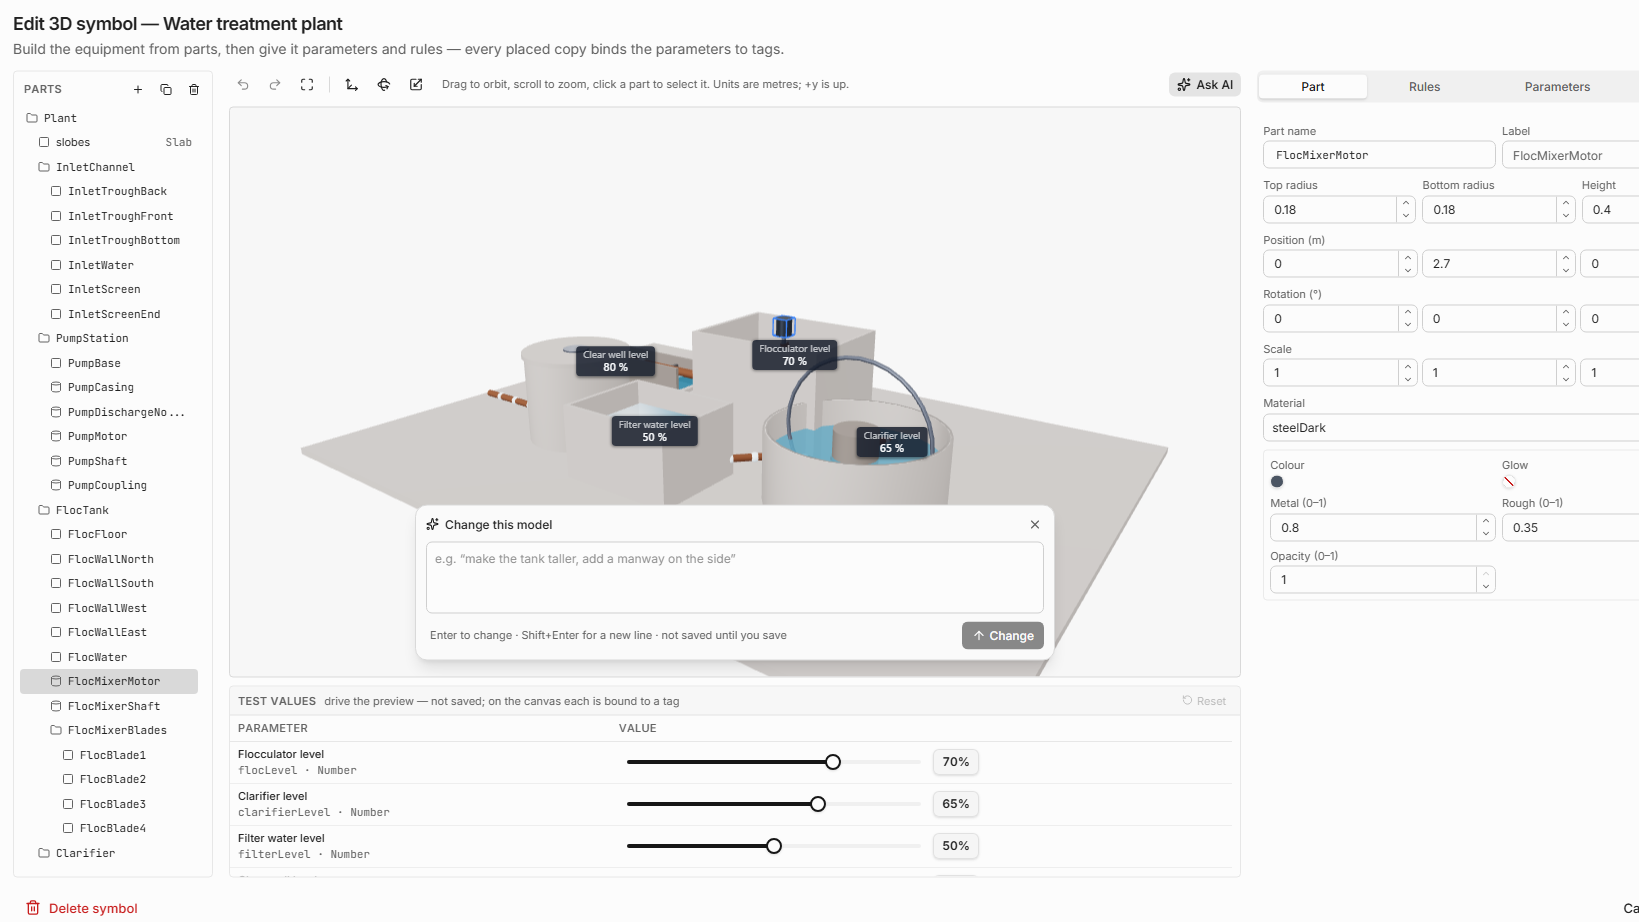Click the Reset icon in Test Values
1639x922 pixels.
[1187, 701]
